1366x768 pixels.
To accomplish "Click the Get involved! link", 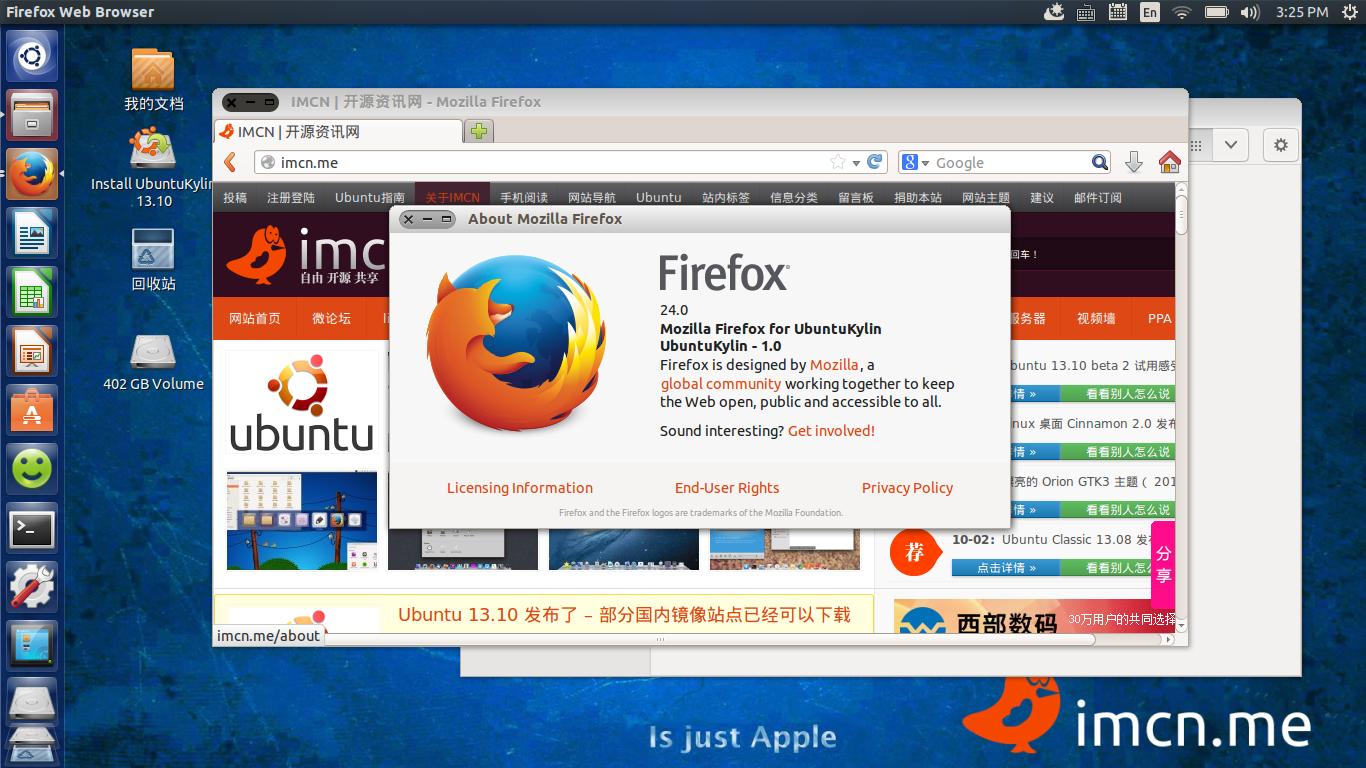I will click(831, 431).
